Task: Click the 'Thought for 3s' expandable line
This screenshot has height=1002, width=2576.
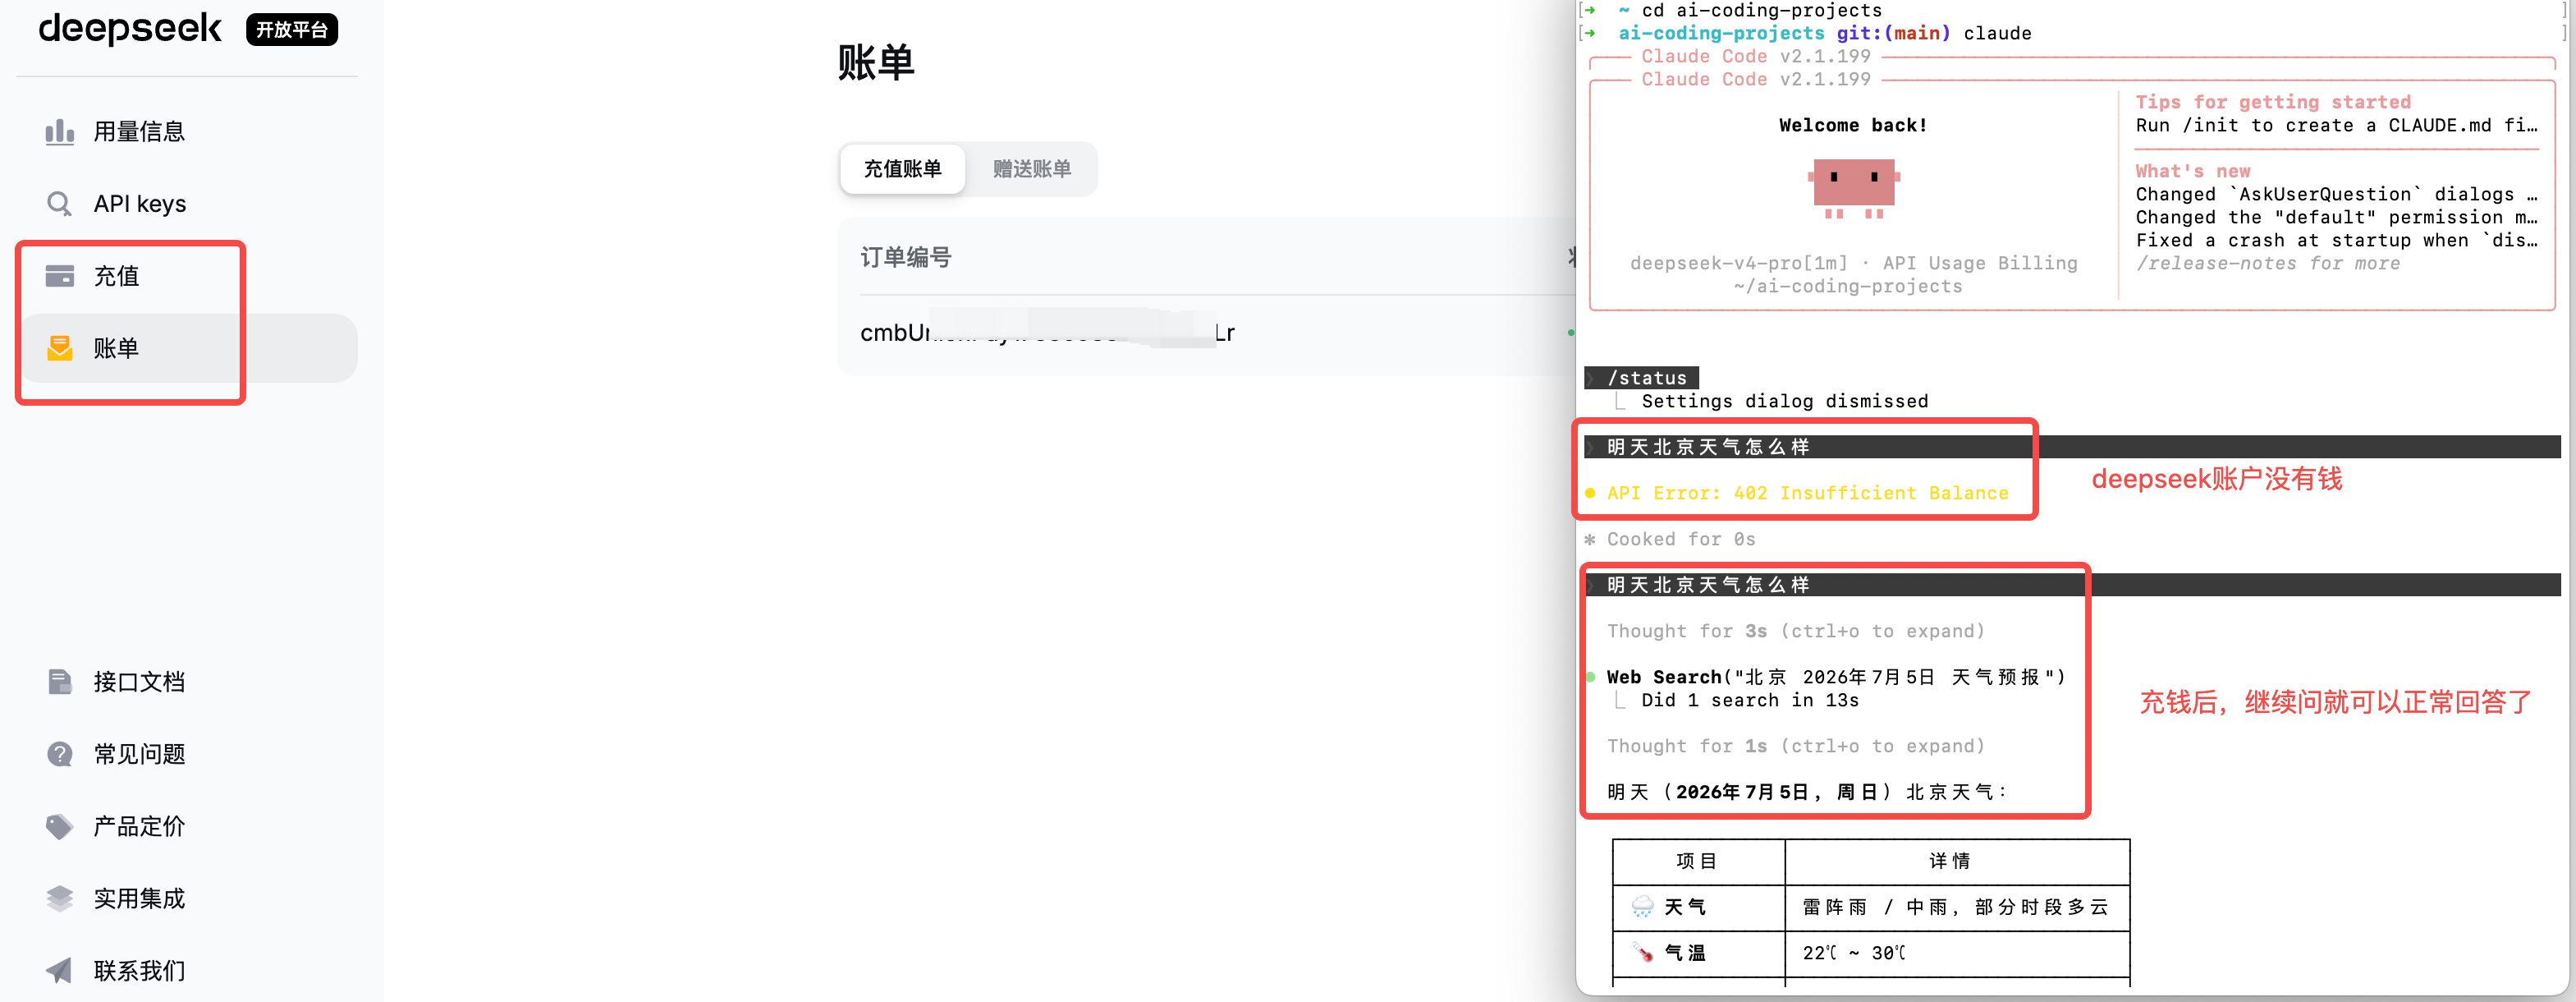Action: (x=1795, y=631)
